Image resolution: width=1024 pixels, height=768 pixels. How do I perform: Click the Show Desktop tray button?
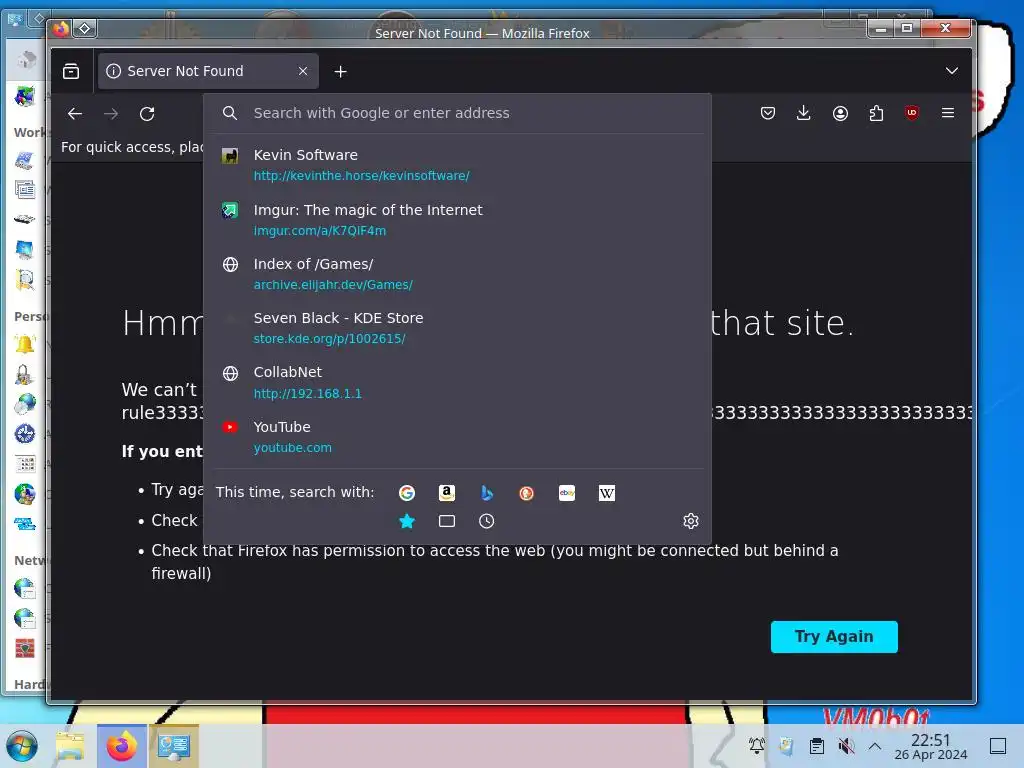(x=998, y=746)
